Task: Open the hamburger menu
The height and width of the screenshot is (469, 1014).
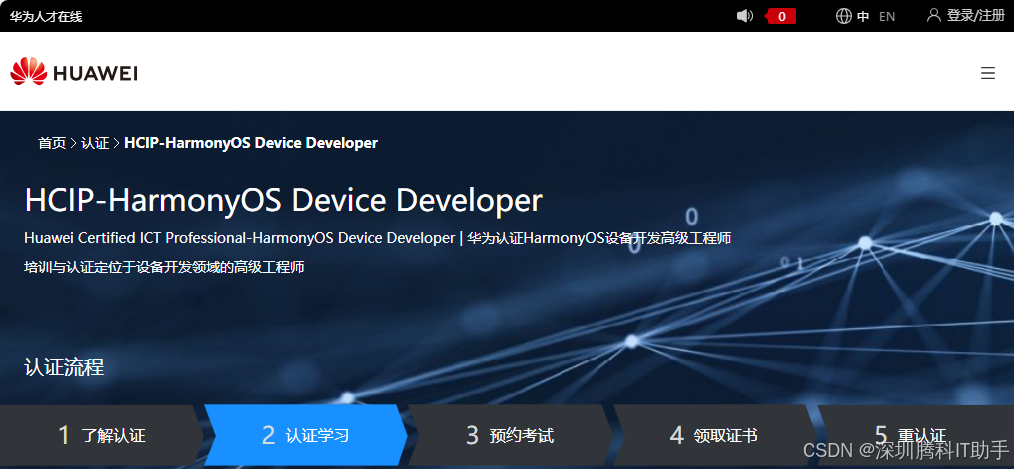Action: pyautogui.click(x=987, y=73)
